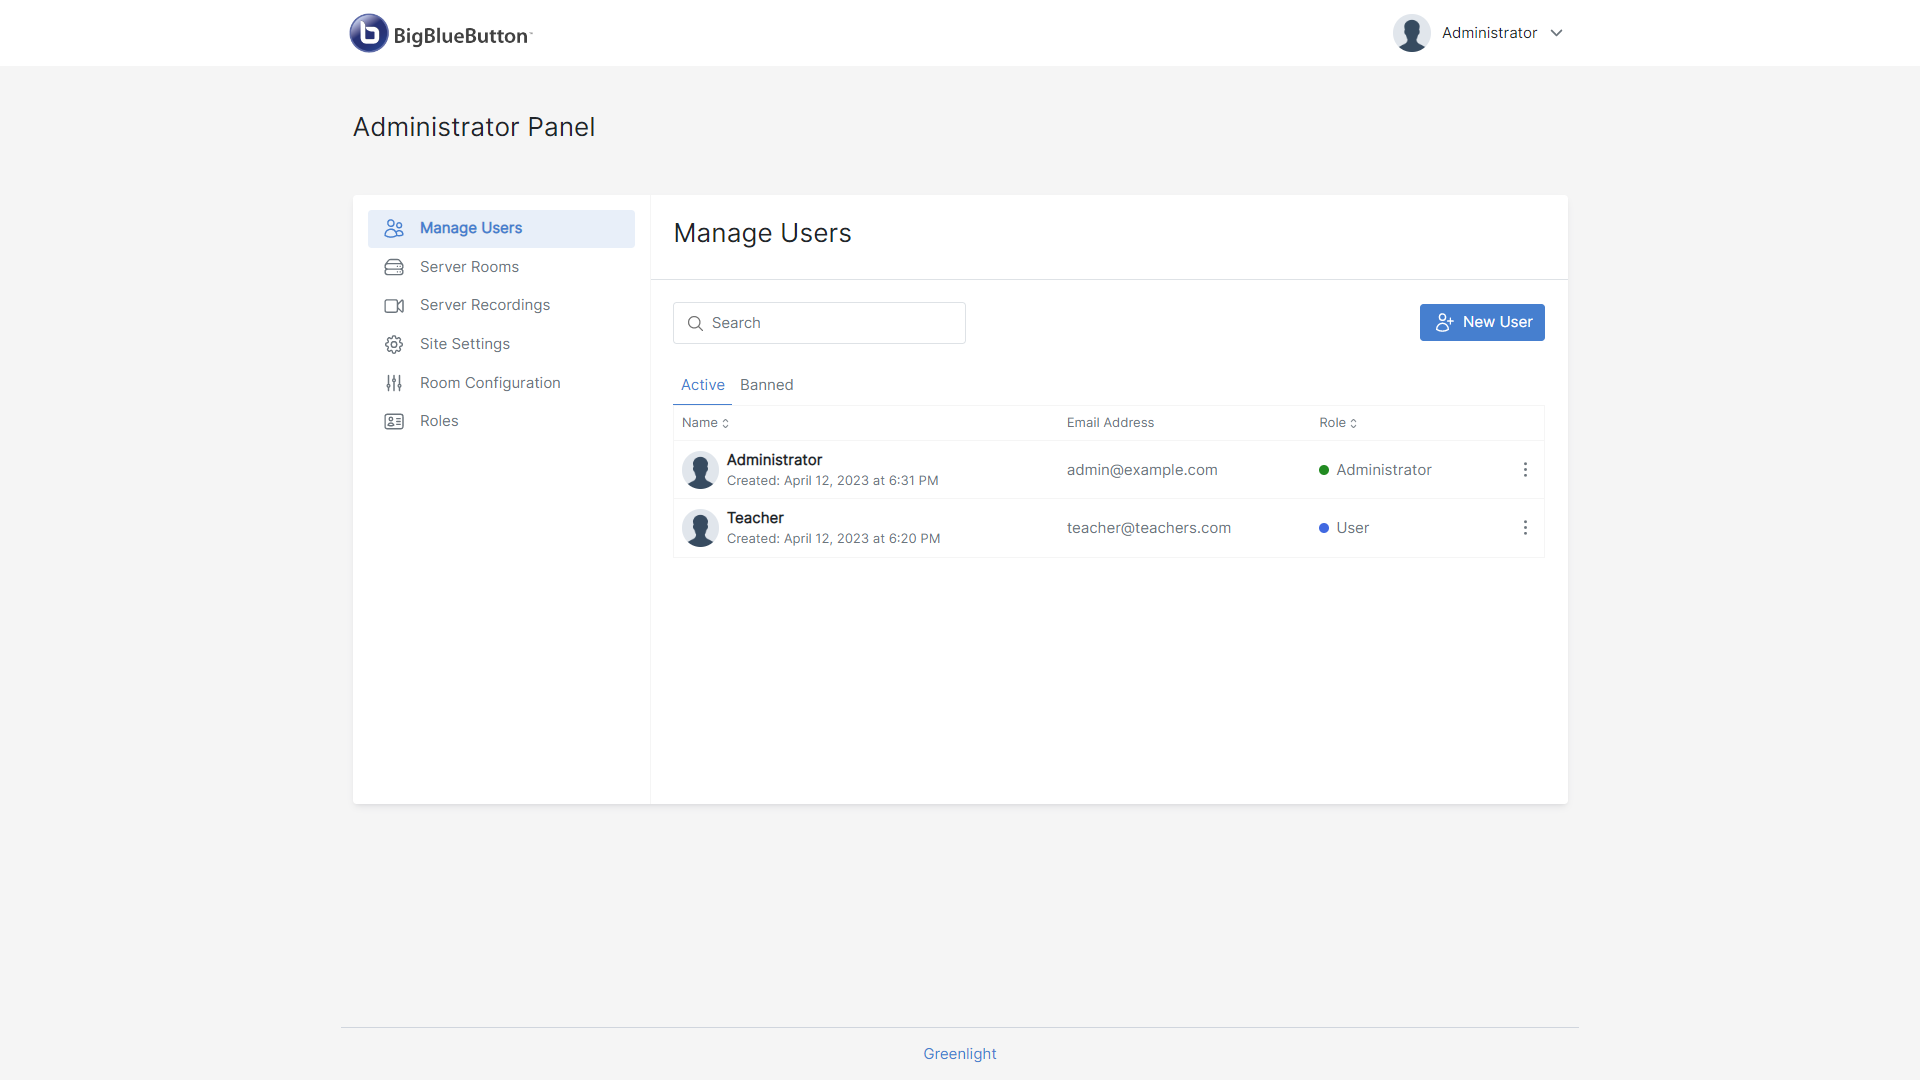1920x1080 pixels.
Task: Click the Server Recordings camera icon
Action: [394, 306]
